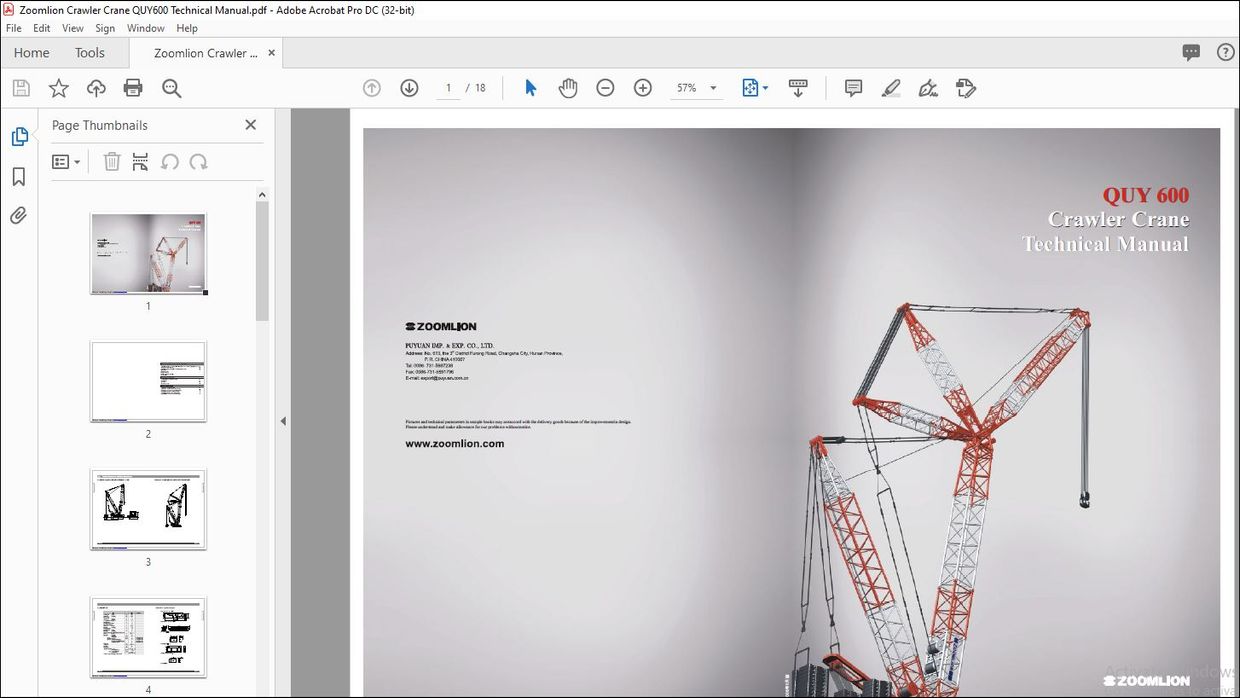Screen dimensions: 1240x698
Task: Open the Attachments panel
Action: (20, 215)
